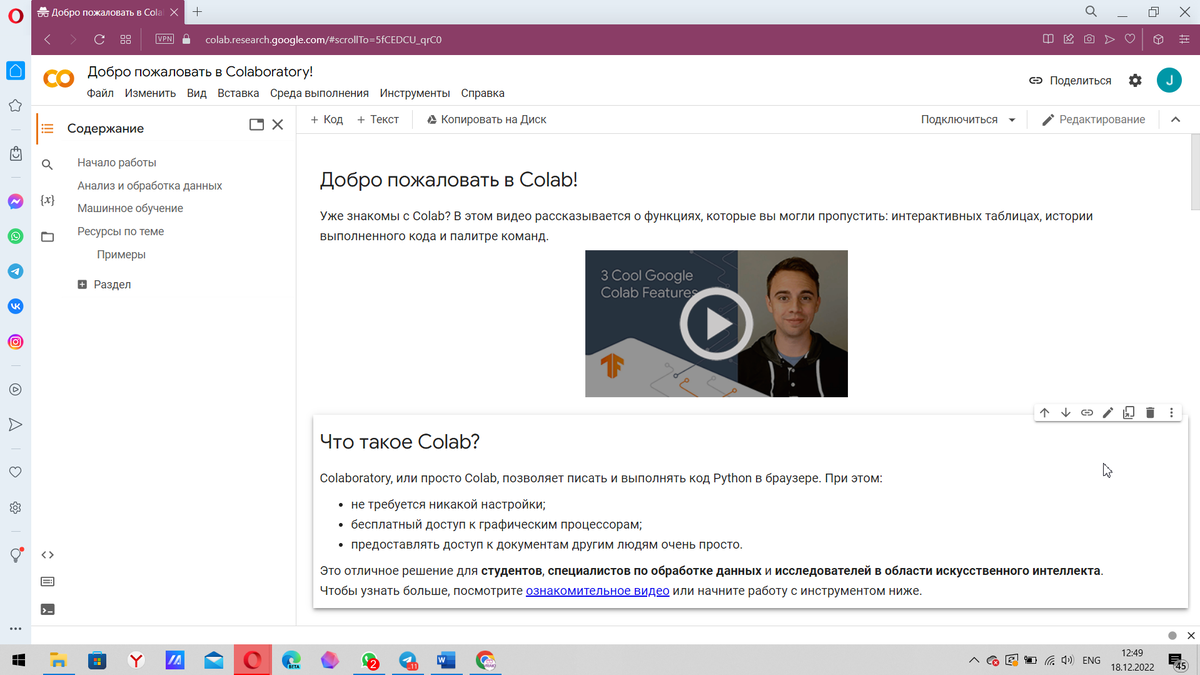Add a new Раздел in contents
Viewport: 1200px width, 675px height.
point(104,285)
